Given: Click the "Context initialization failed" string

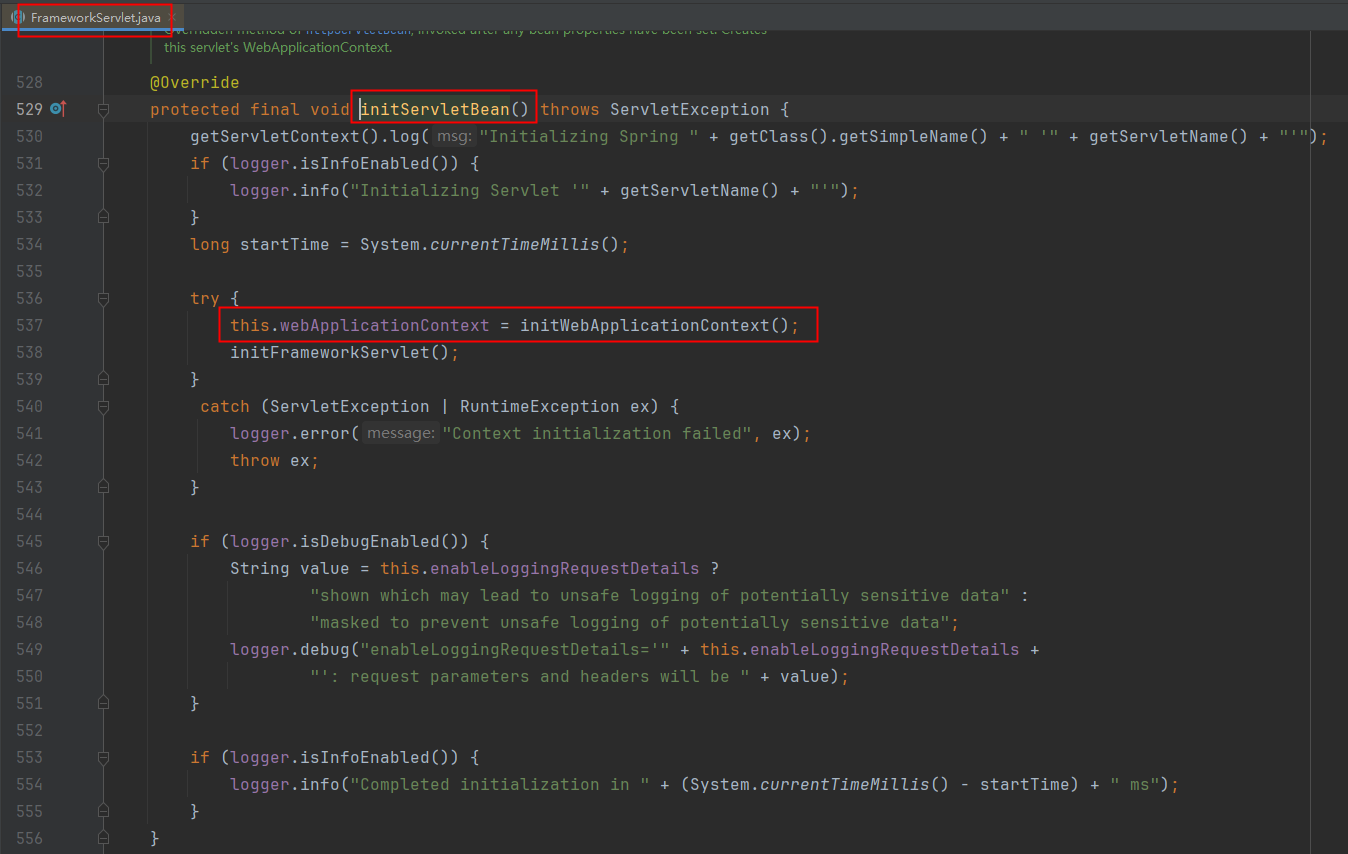Looking at the screenshot, I should [x=599, y=433].
